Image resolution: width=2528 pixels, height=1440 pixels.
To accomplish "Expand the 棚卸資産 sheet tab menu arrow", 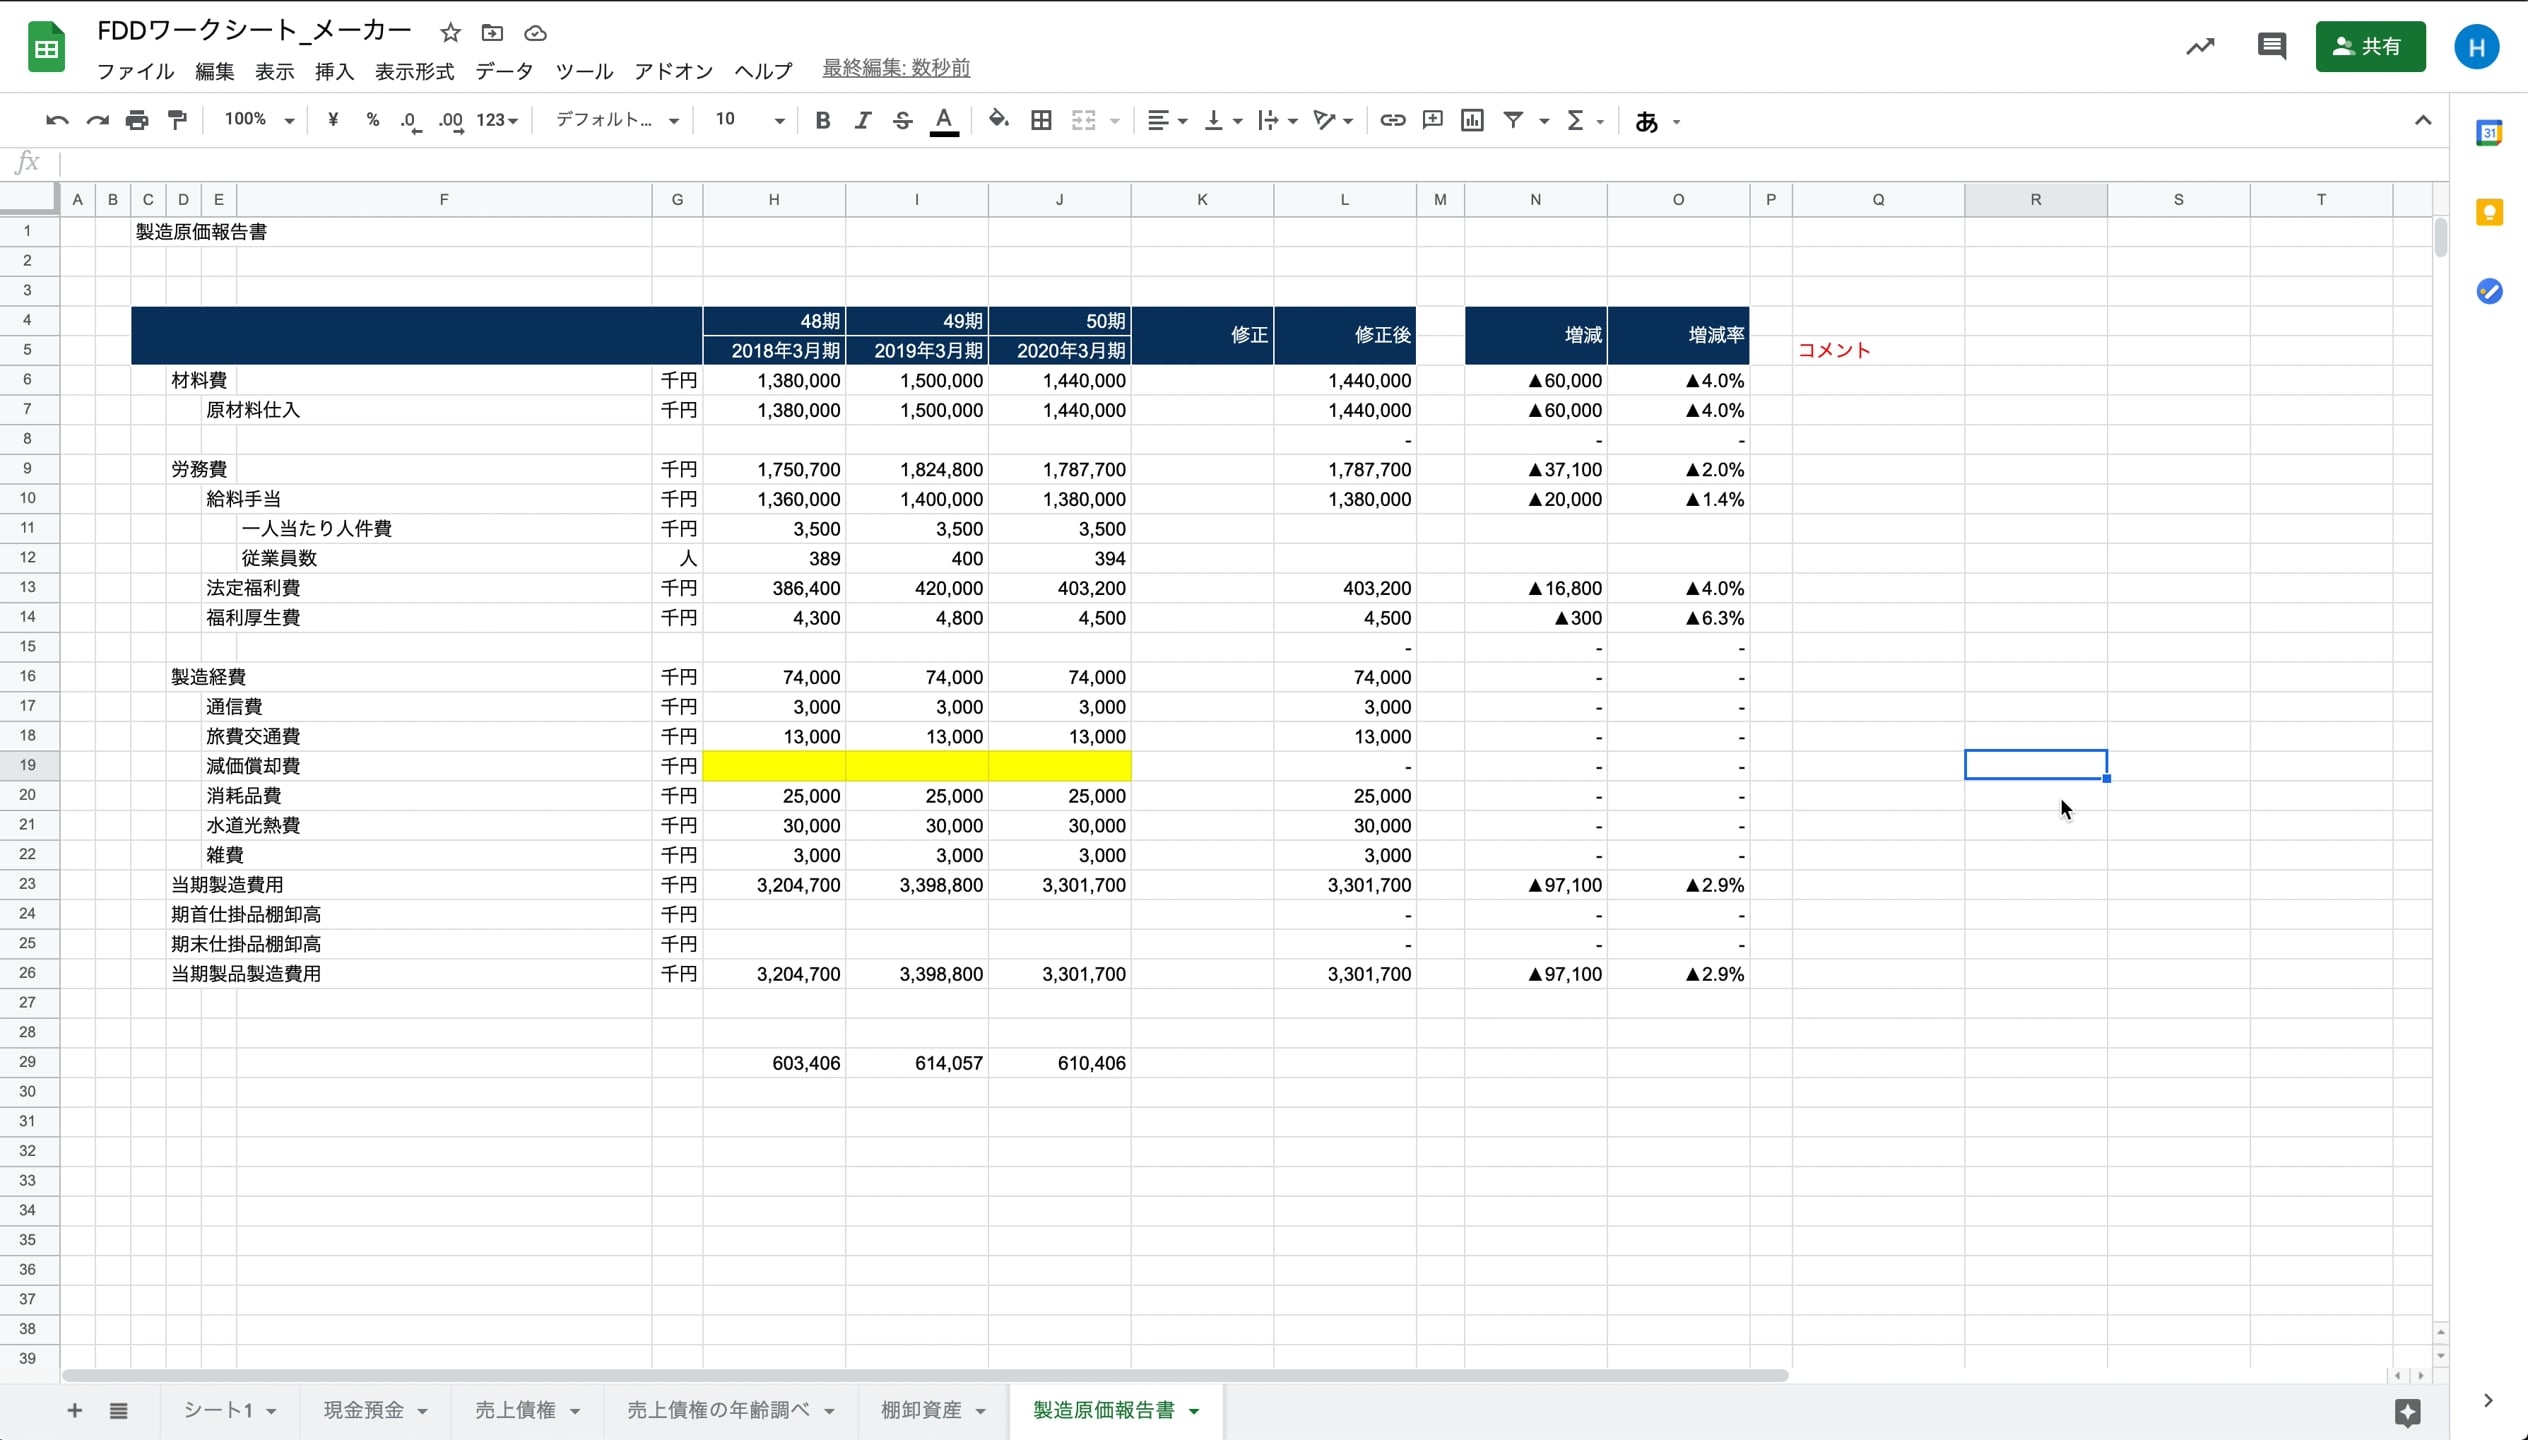I will pos(980,1411).
